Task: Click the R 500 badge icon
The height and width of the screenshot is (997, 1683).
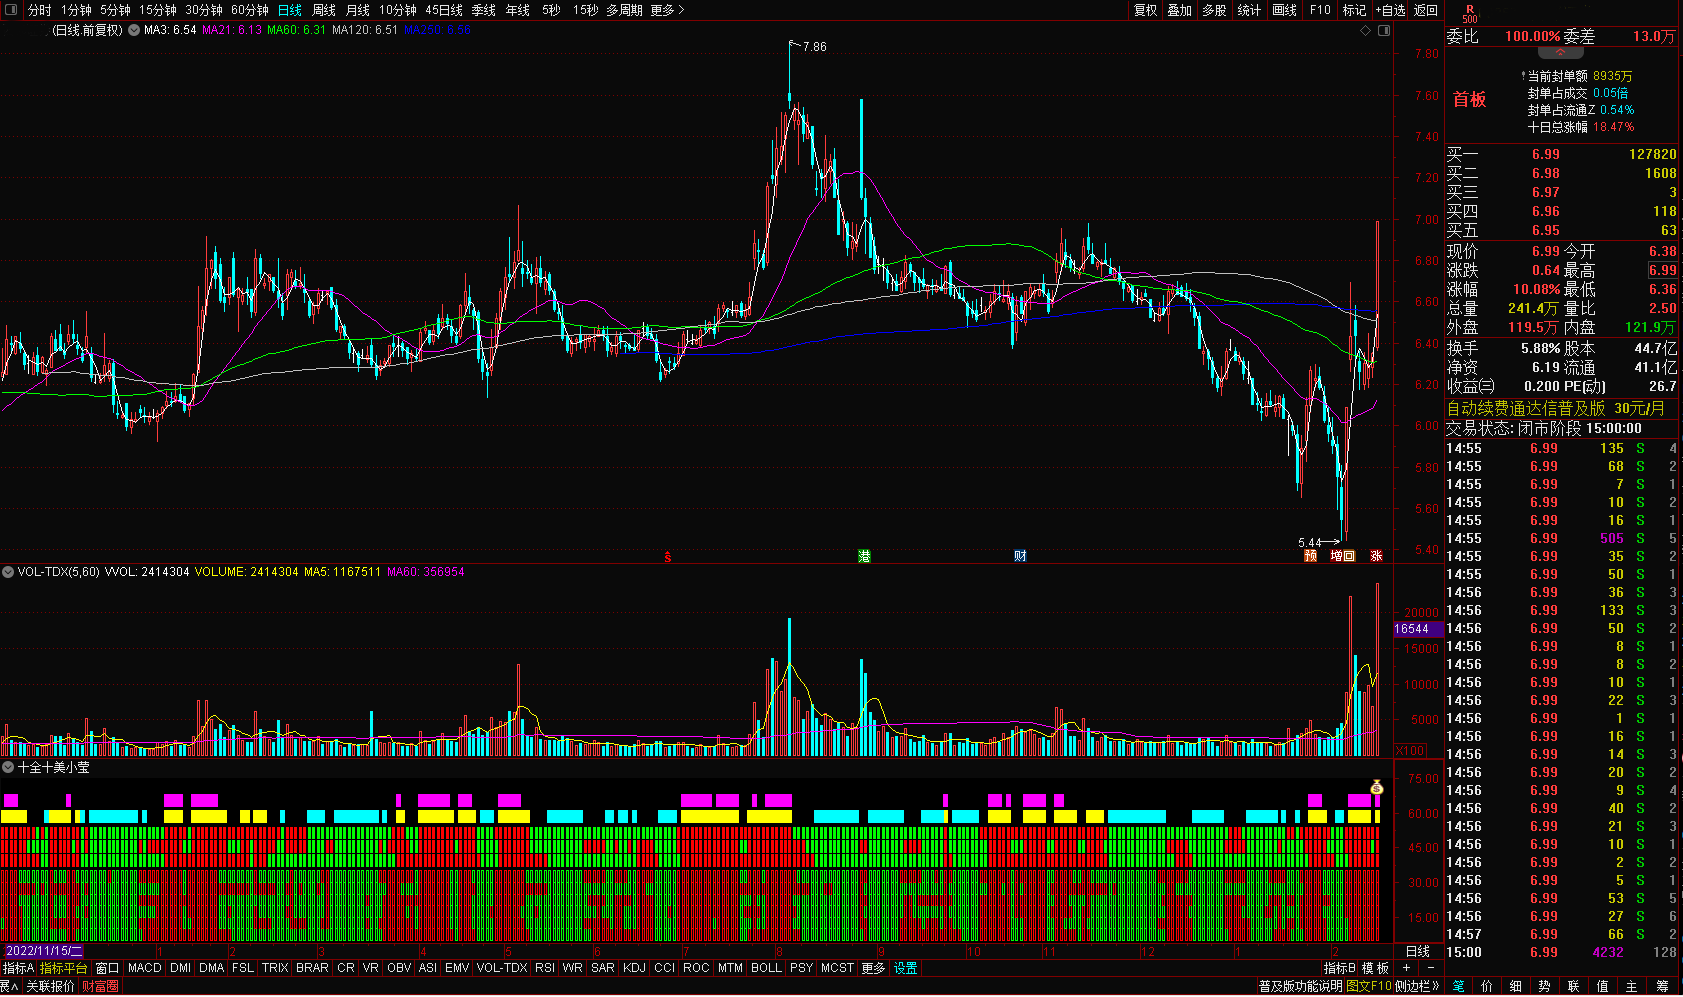Action: point(1469,14)
